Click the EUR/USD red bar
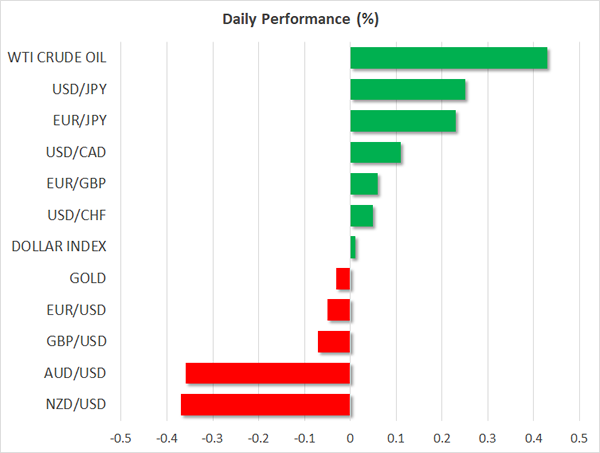600x453 pixels. click(x=339, y=310)
